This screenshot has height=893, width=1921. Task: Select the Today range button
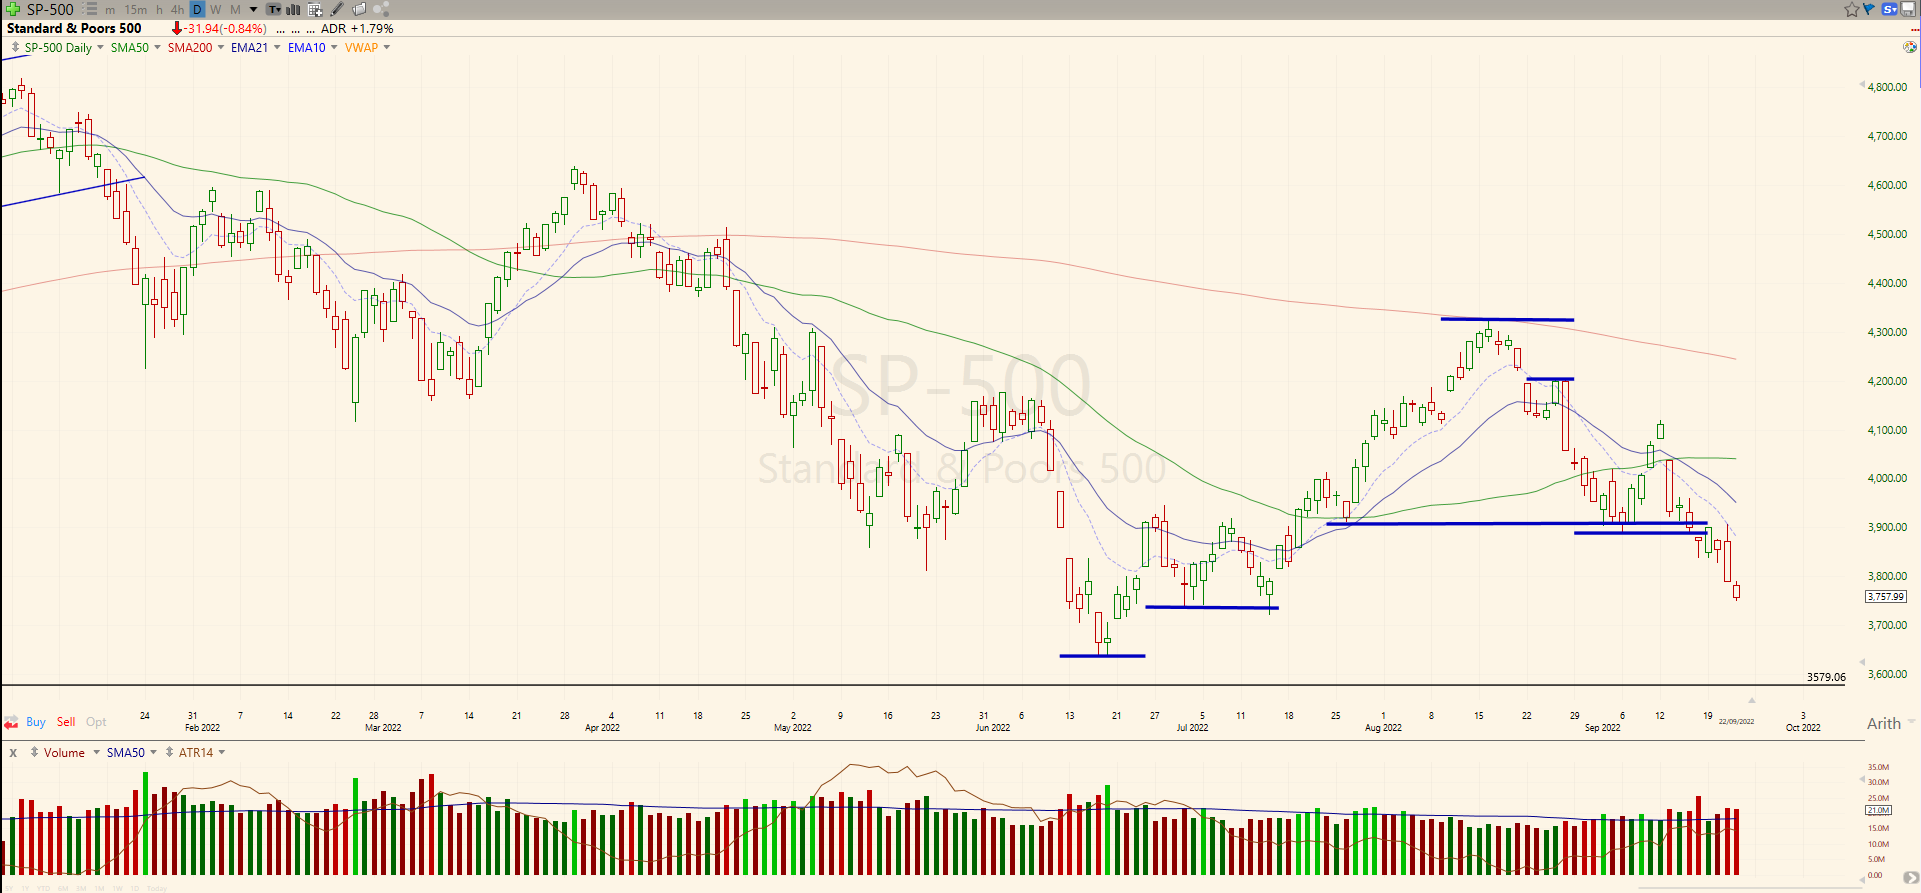[157, 888]
